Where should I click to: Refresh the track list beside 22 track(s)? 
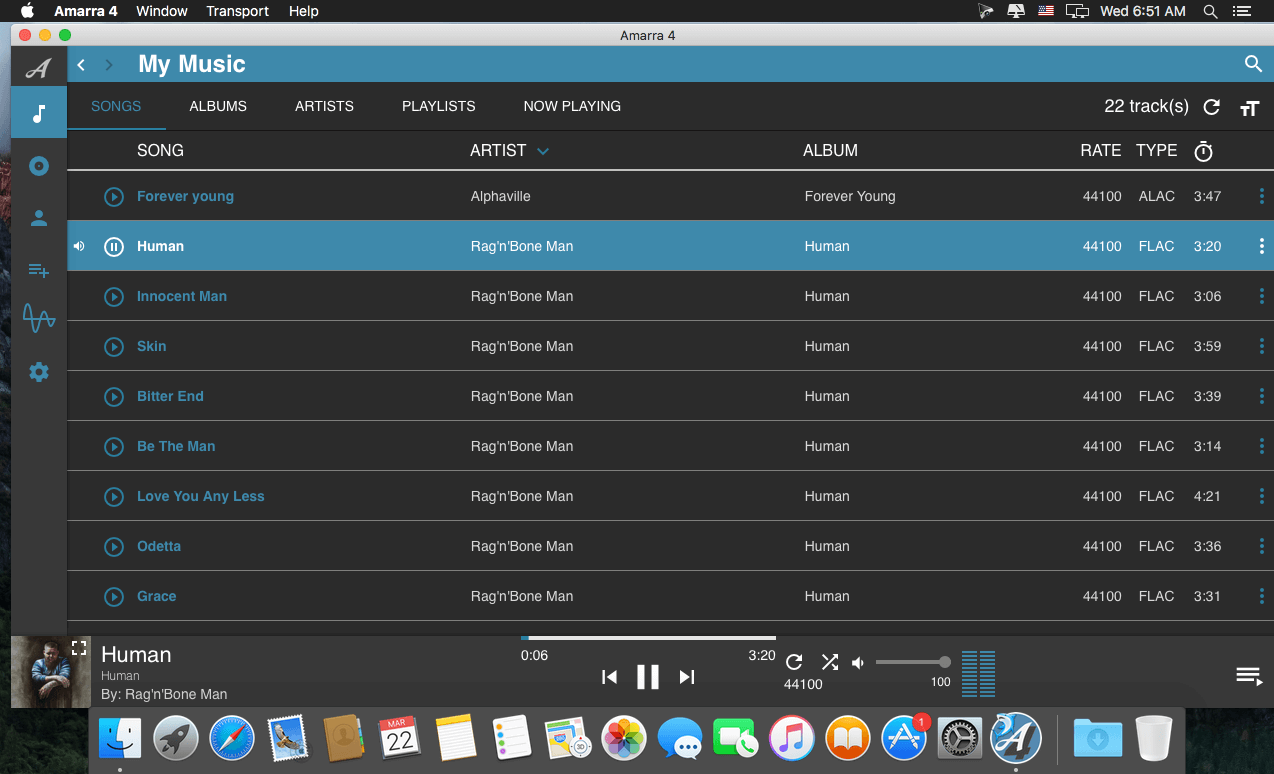click(1211, 107)
